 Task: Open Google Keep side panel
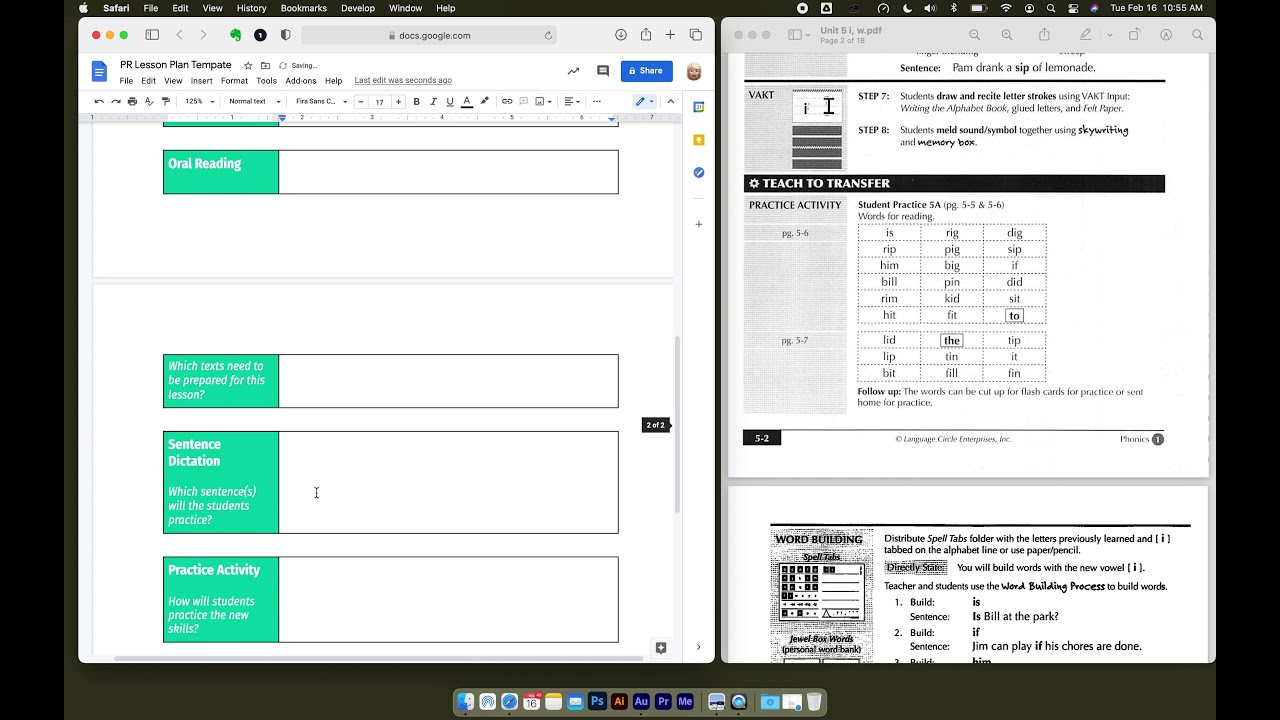pos(699,140)
